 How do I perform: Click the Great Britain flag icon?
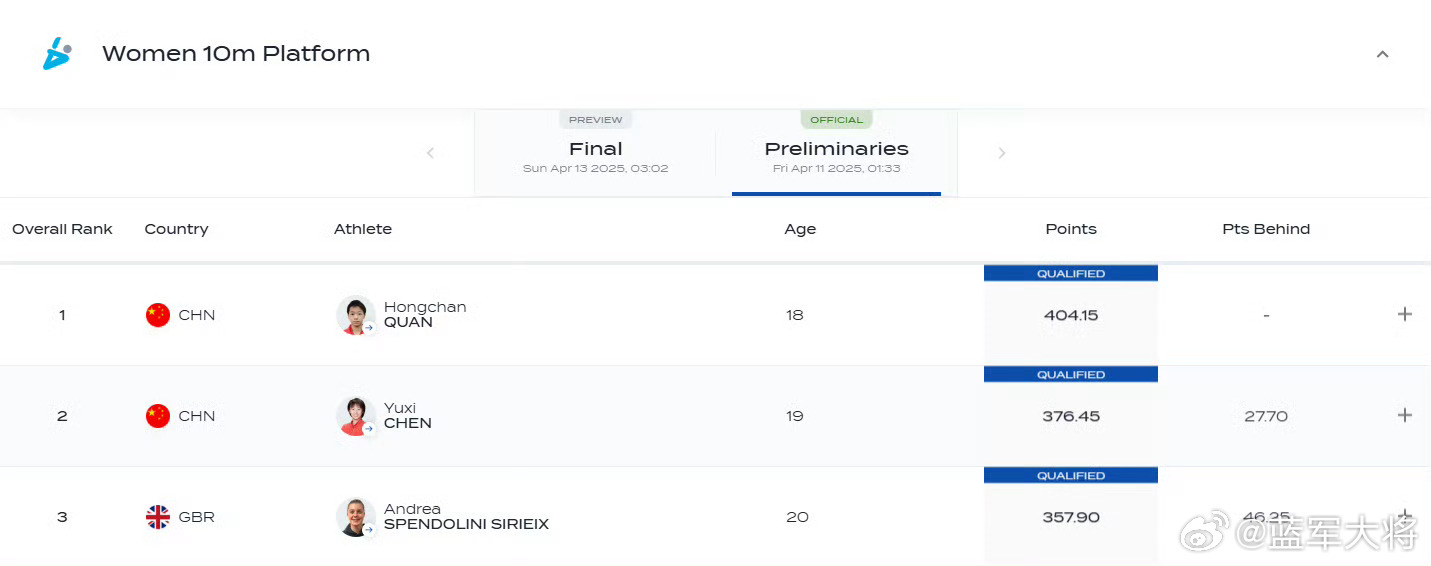click(x=158, y=517)
